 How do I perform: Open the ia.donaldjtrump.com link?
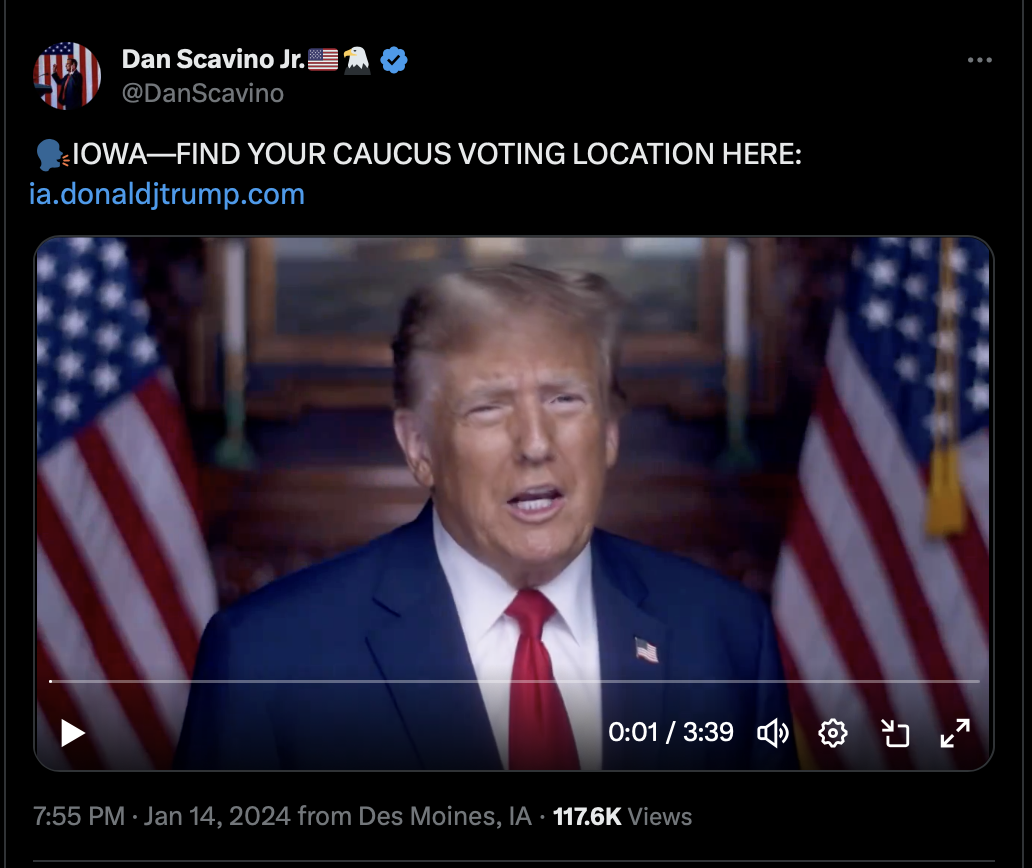[x=167, y=194]
